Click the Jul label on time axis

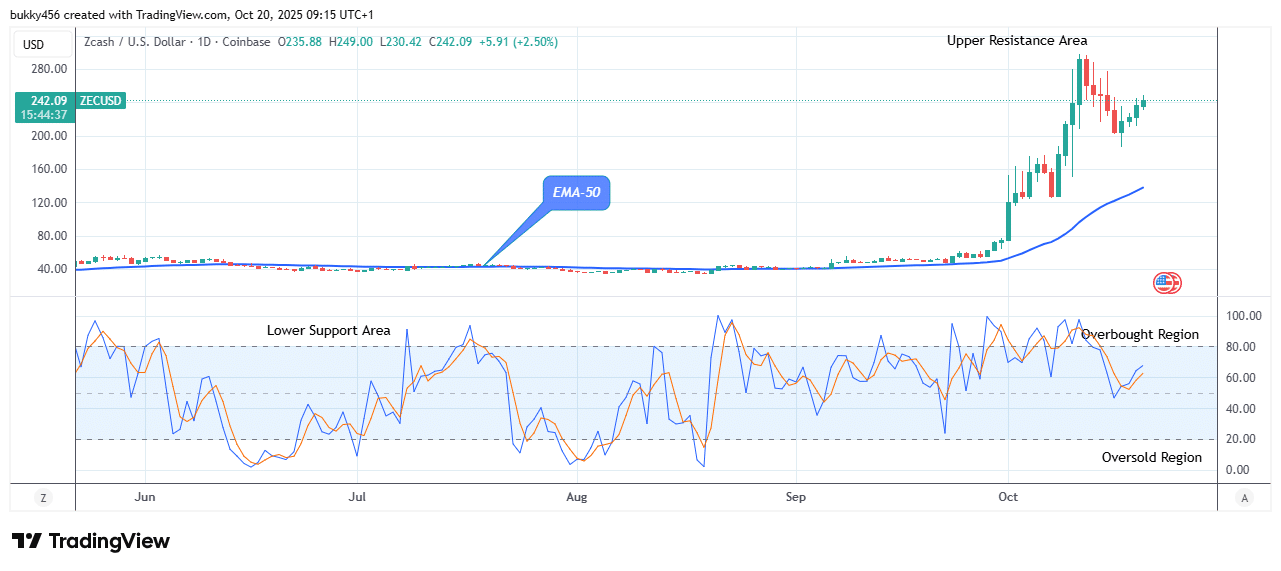pos(358,496)
